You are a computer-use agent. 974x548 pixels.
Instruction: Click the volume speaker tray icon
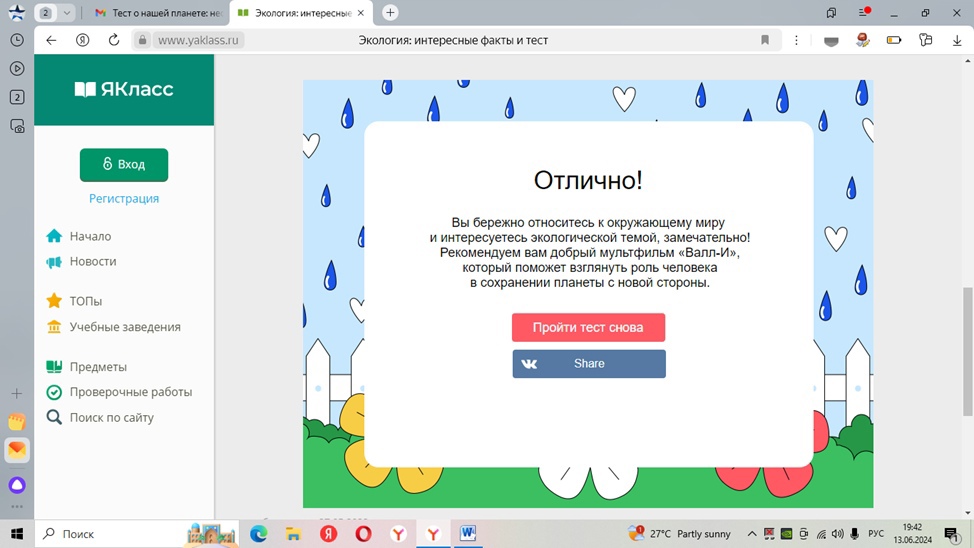pos(837,534)
